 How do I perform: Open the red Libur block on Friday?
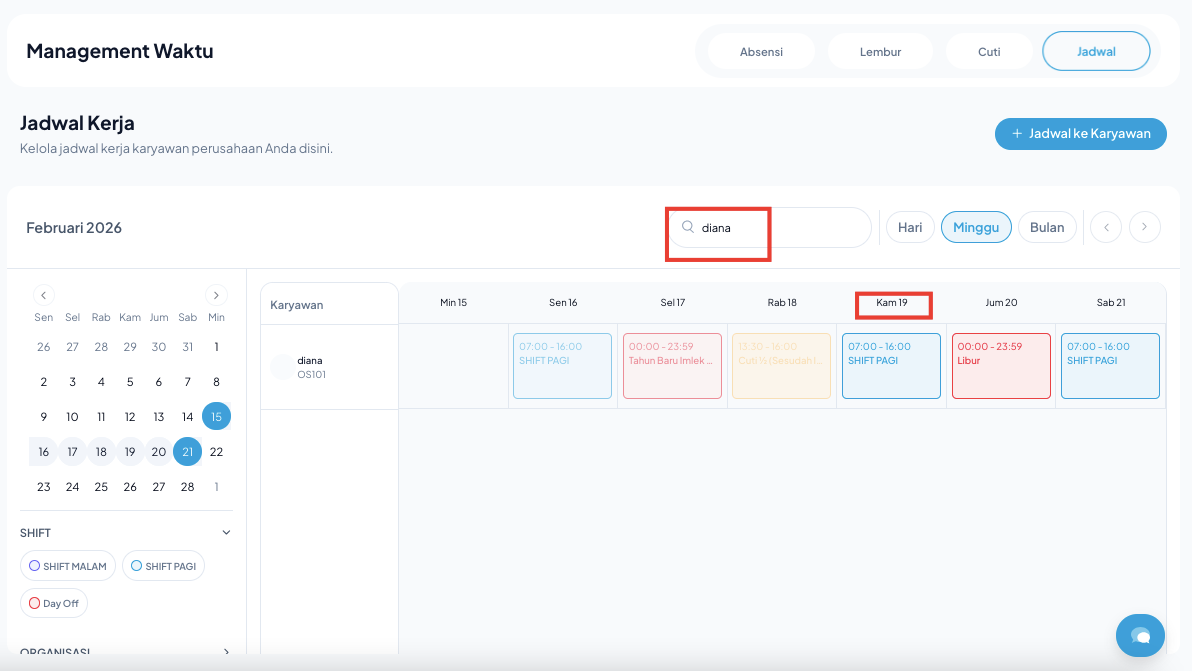pyautogui.click(x=1001, y=366)
